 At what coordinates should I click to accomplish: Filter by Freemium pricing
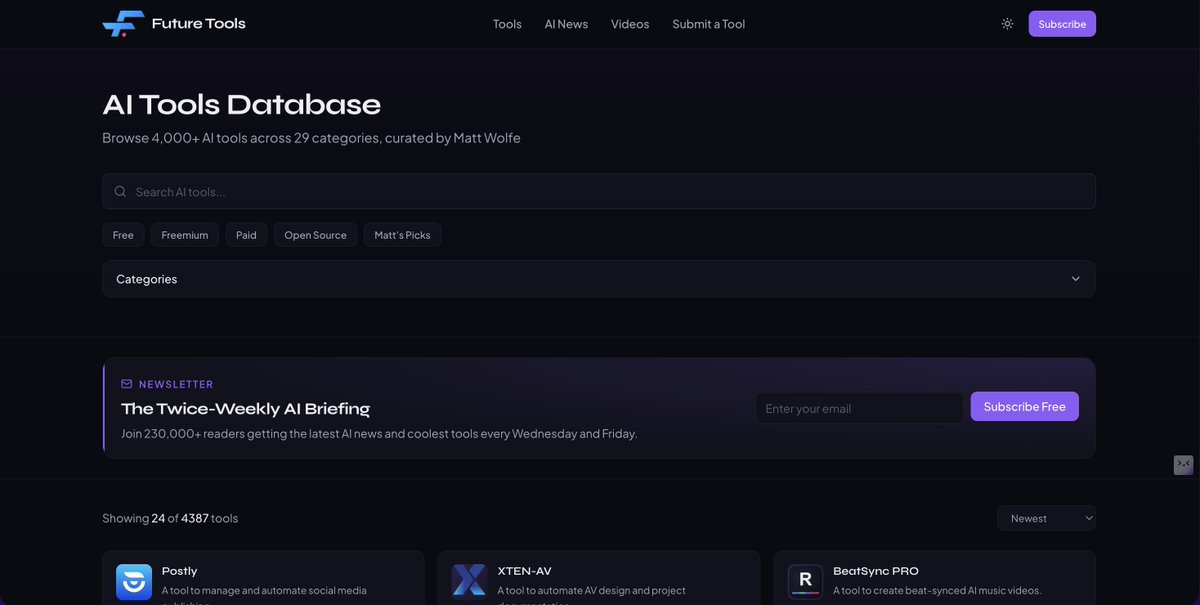(x=185, y=235)
